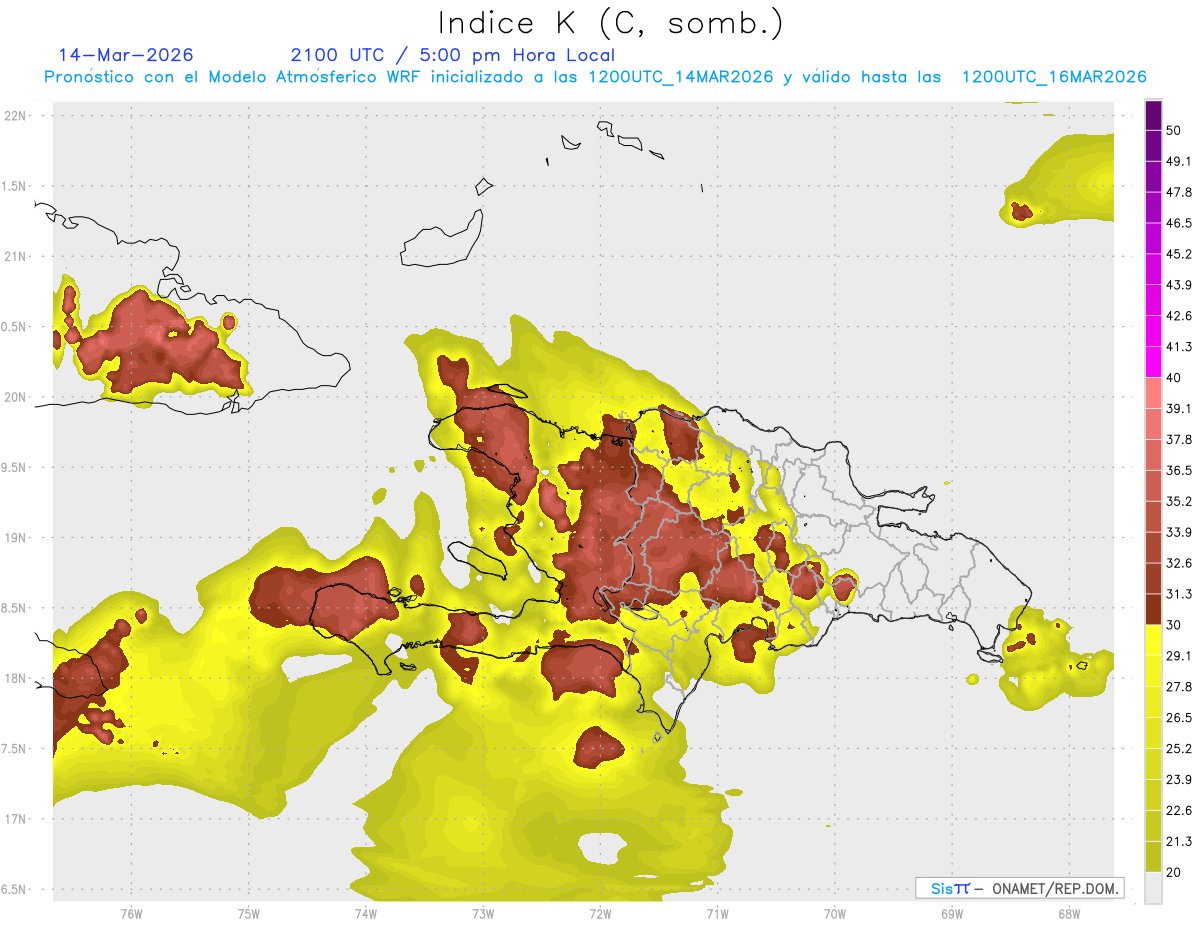Click the colorbar value "47.8"
1200x927 pixels.
pyautogui.click(x=1179, y=192)
